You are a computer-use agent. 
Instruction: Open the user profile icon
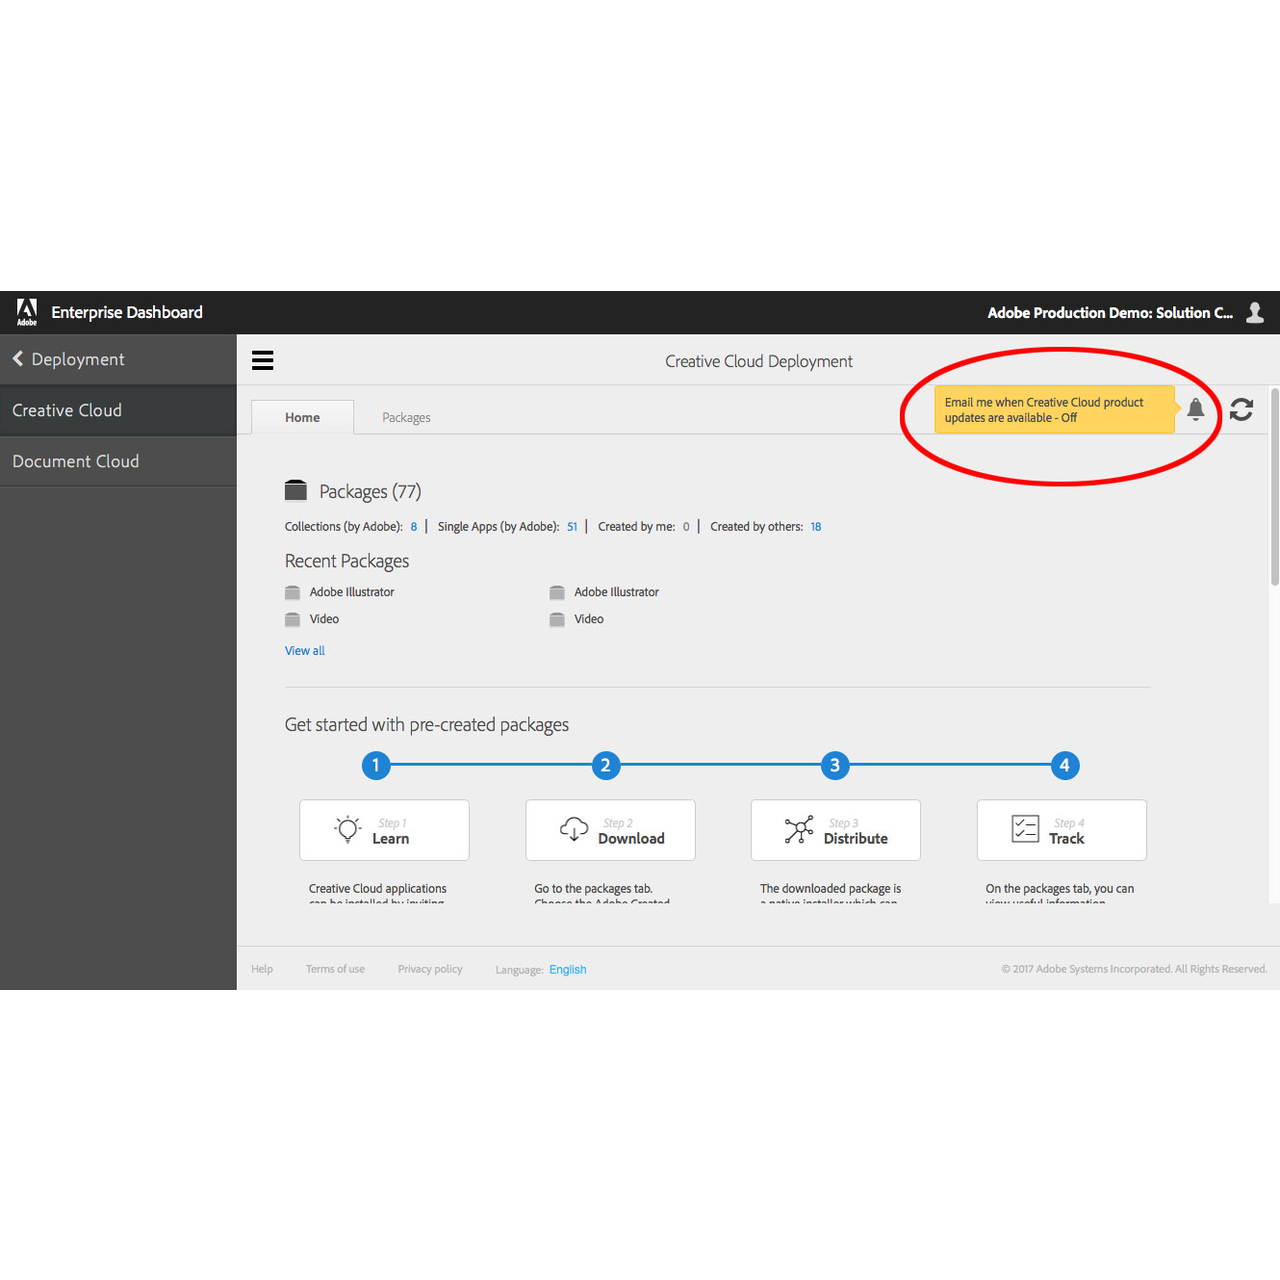click(1255, 313)
